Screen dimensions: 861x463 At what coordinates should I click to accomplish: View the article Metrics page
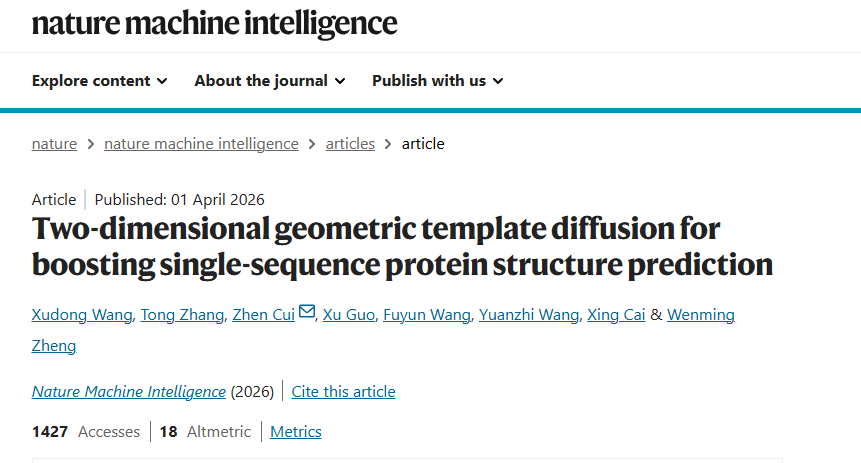296,432
